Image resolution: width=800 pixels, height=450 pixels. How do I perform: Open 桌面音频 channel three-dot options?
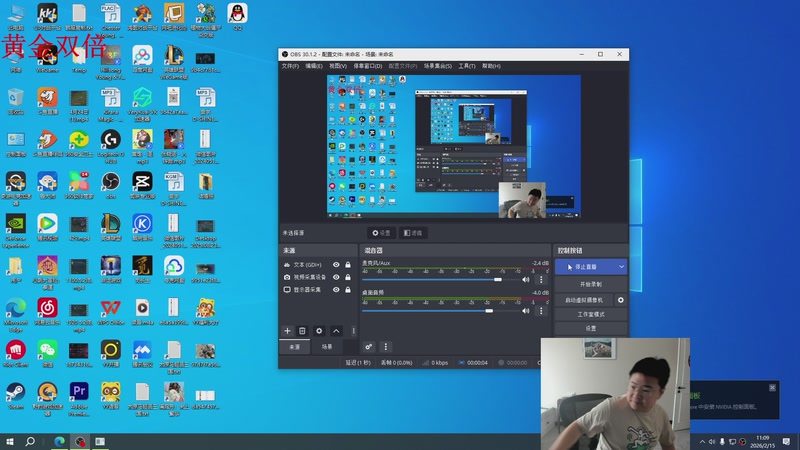pyautogui.click(x=541, y=311)
